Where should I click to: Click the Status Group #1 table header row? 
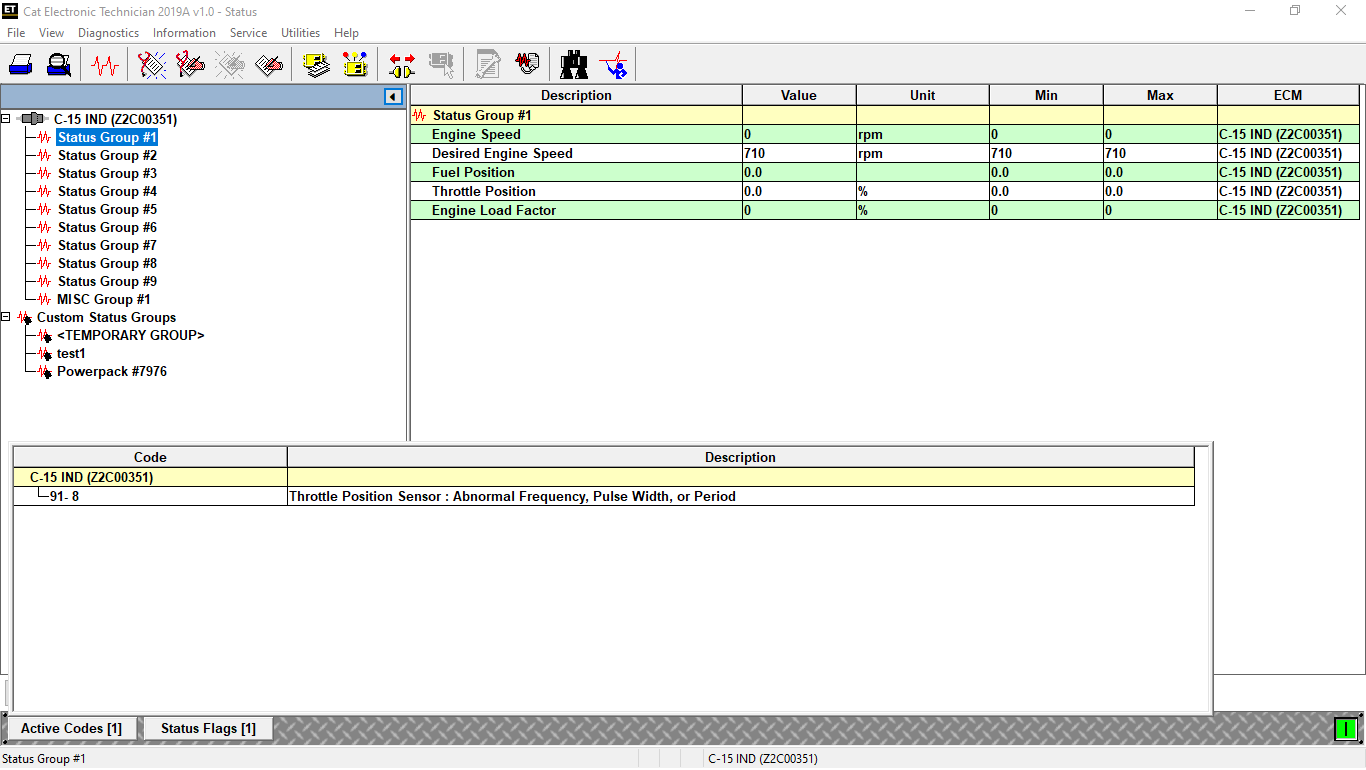point(885,115)
